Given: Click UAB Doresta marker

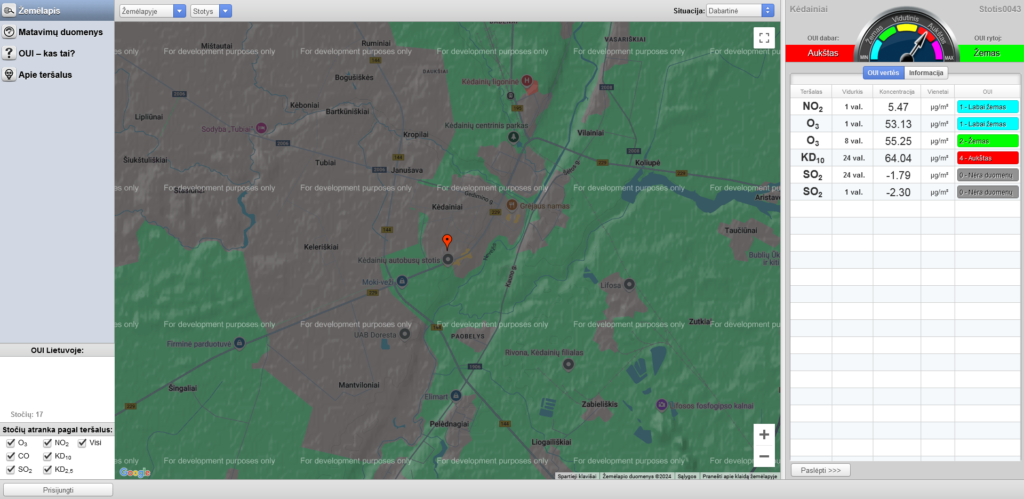Looking at the screenshot, I should tap(405, 334).
